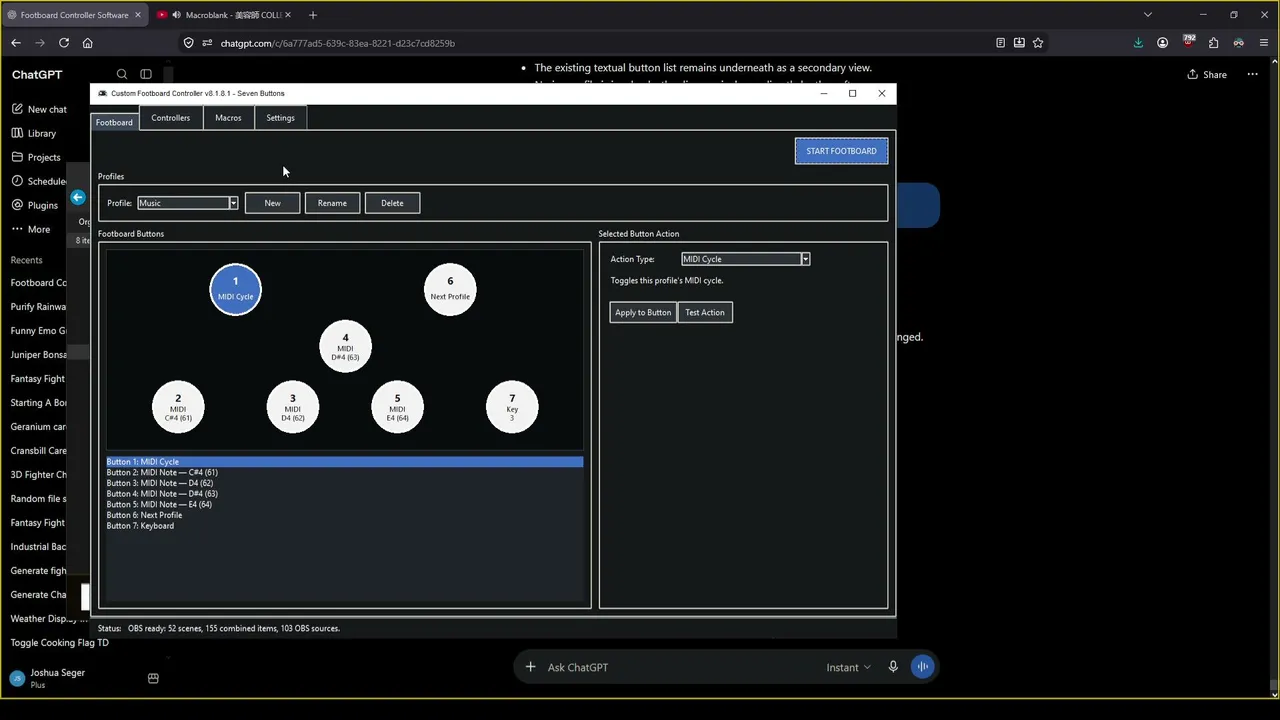1280x720 pixels.
Task: Select list row Button 1: MIDI Cycle
Action: (344, 462)
